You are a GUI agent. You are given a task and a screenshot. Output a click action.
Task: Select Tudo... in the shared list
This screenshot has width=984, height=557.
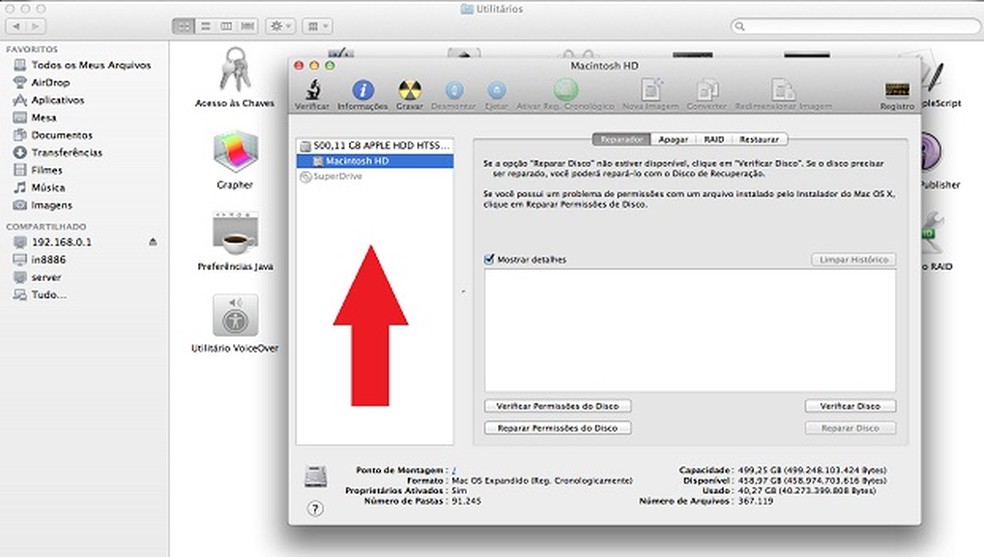pyautogui.click(x=48, y=295)
